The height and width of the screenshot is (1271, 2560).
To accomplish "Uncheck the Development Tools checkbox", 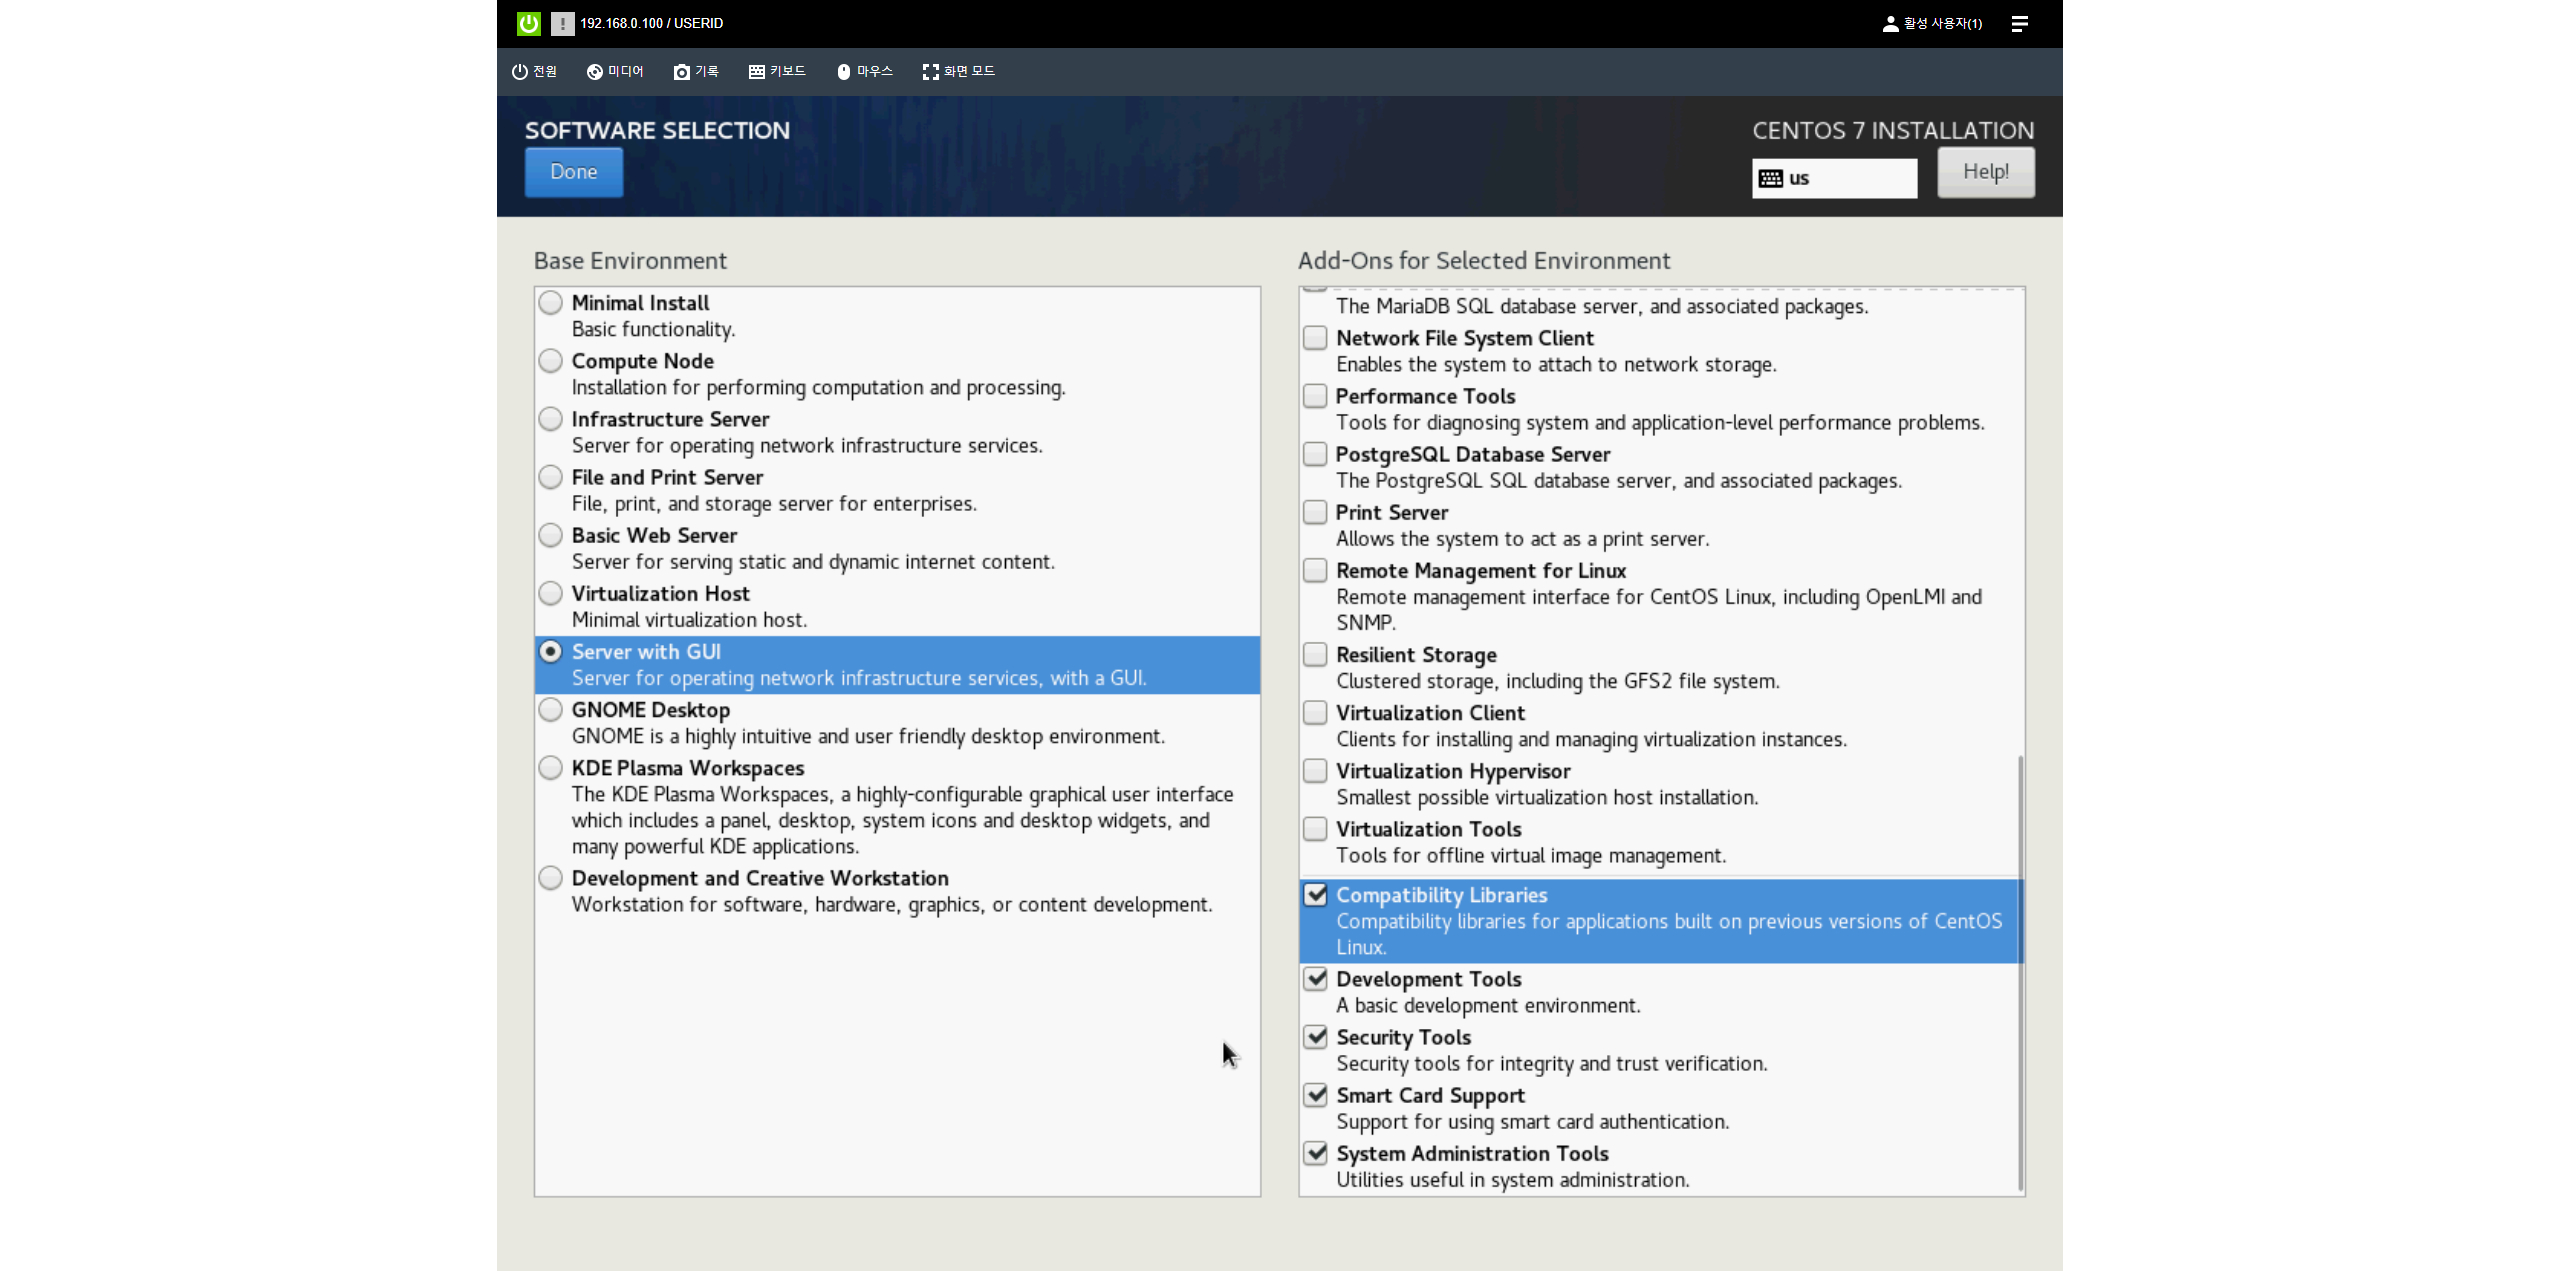I will (x=1315, y=979).
